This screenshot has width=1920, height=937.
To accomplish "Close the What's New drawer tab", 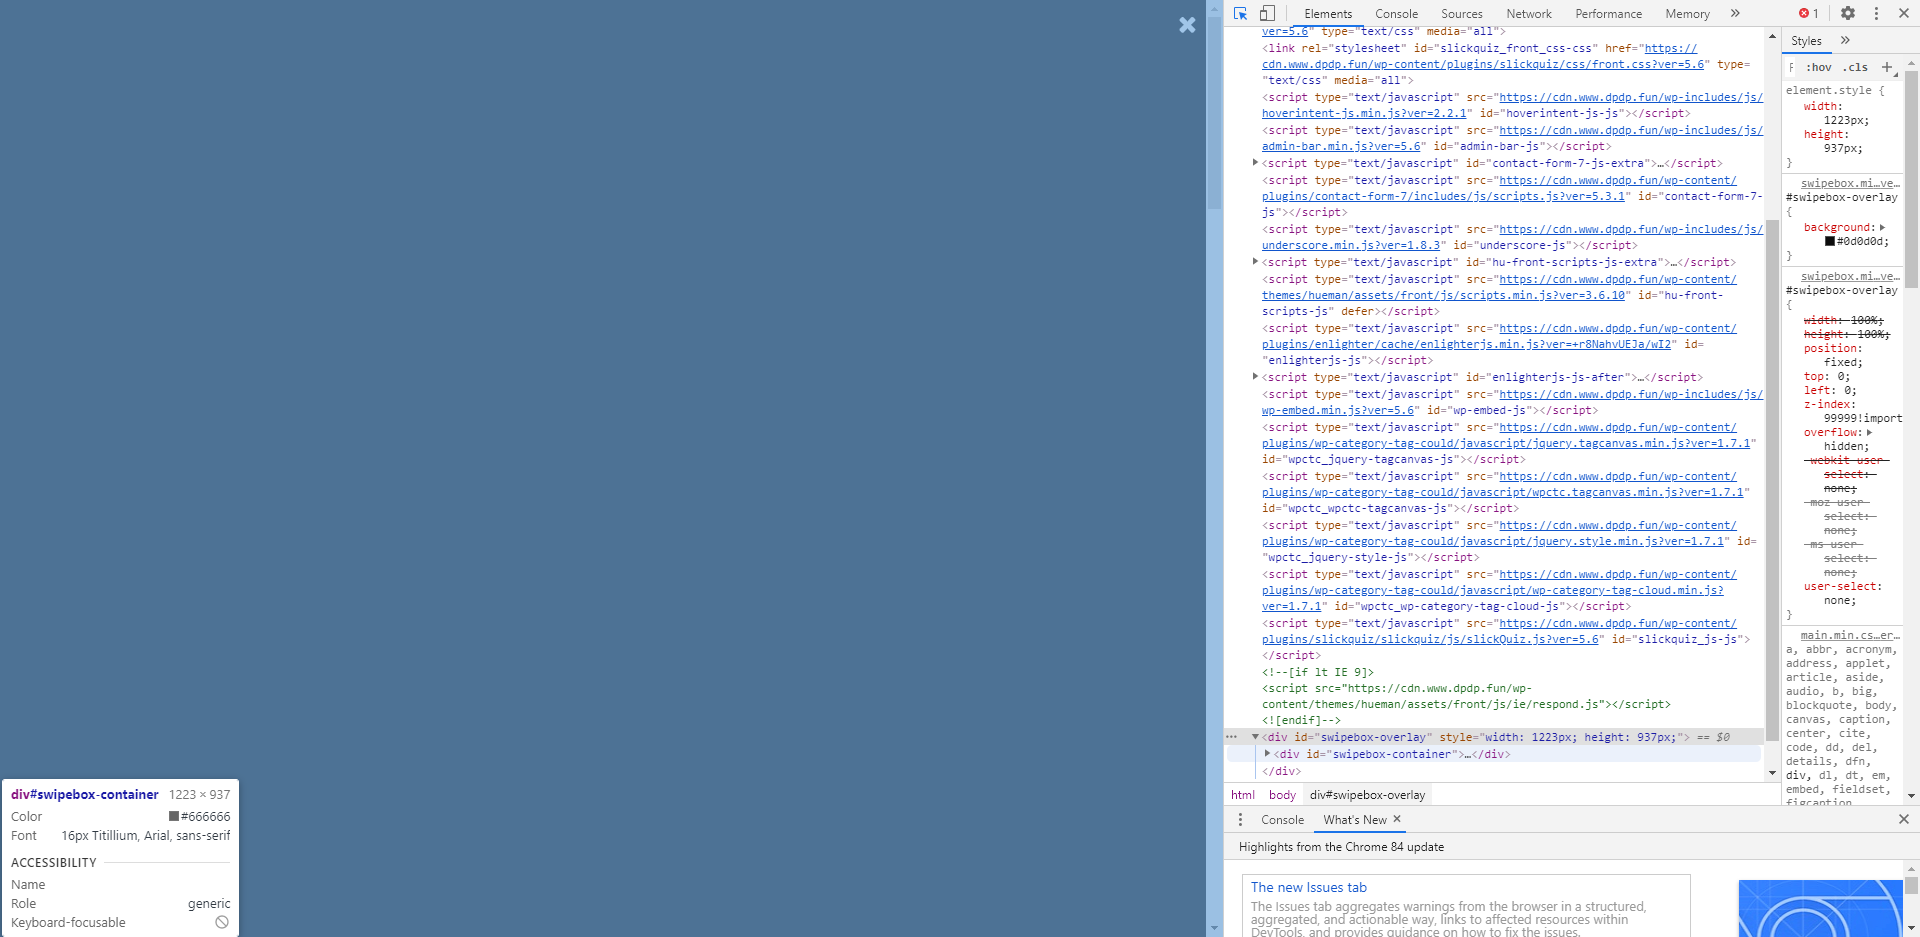I will pos(1397,819).
